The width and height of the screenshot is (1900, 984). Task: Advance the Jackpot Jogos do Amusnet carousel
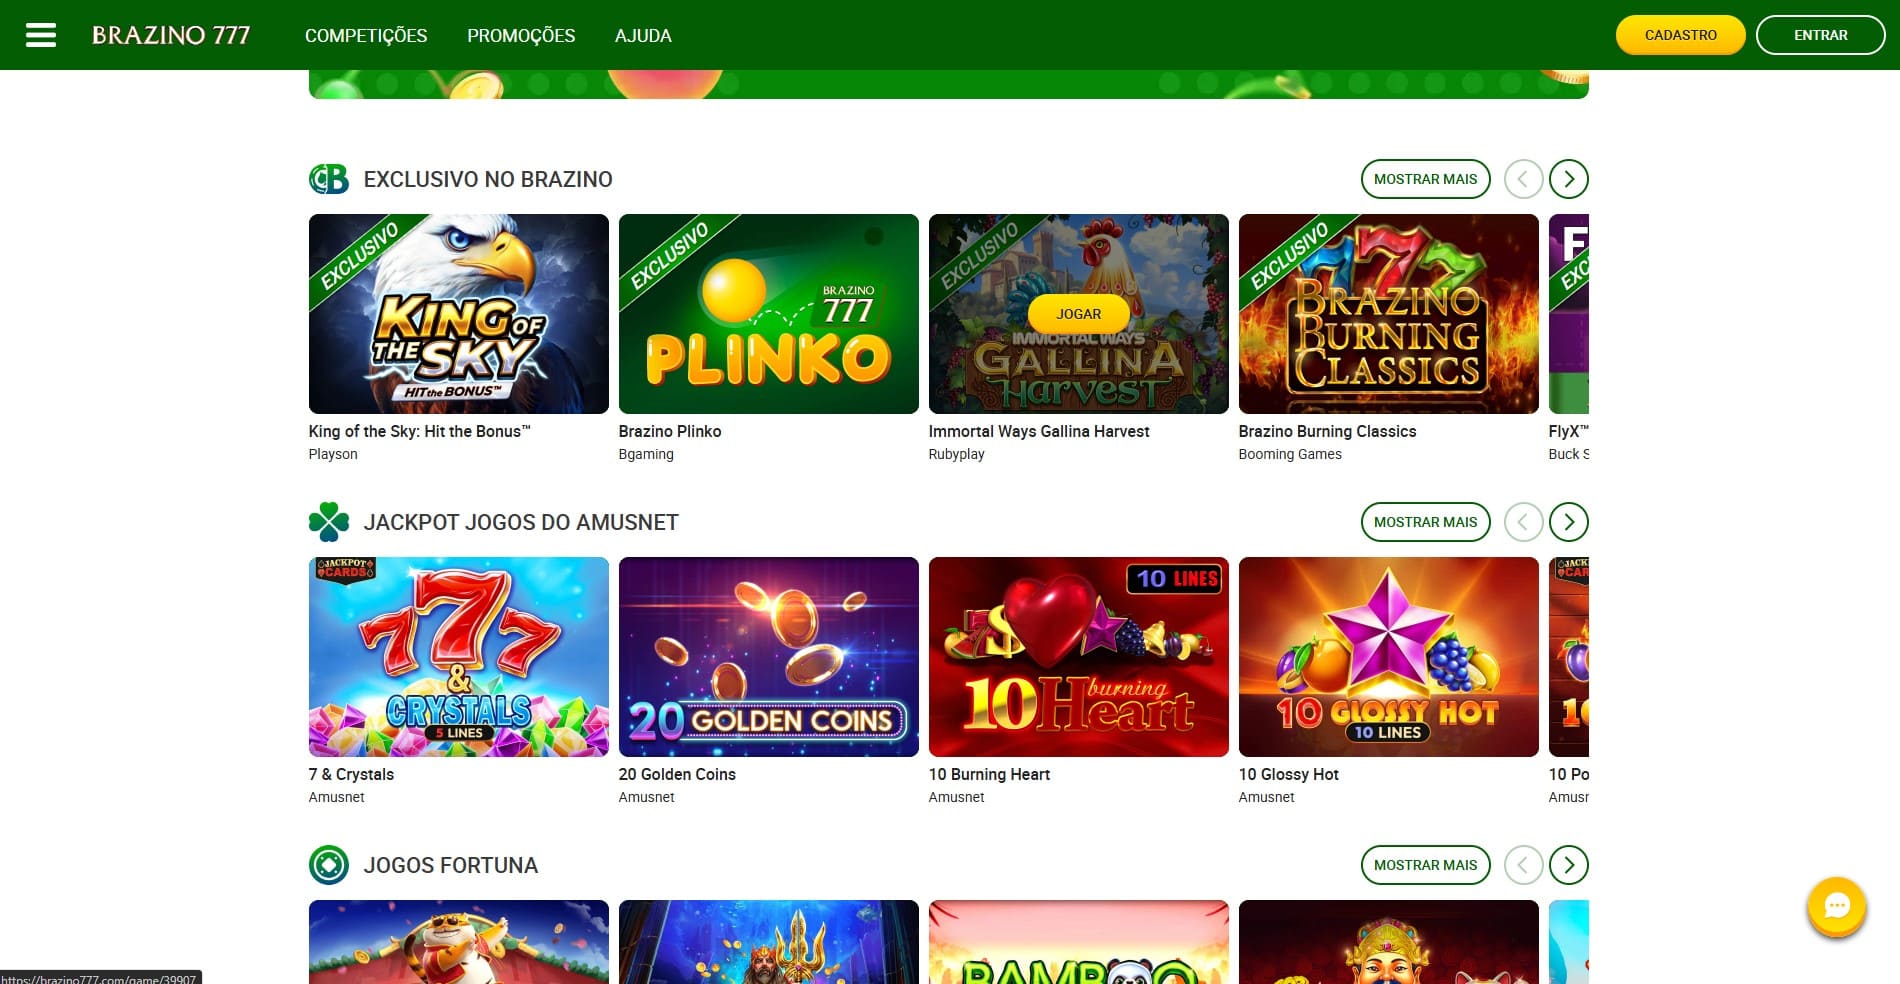[1568, 522]
